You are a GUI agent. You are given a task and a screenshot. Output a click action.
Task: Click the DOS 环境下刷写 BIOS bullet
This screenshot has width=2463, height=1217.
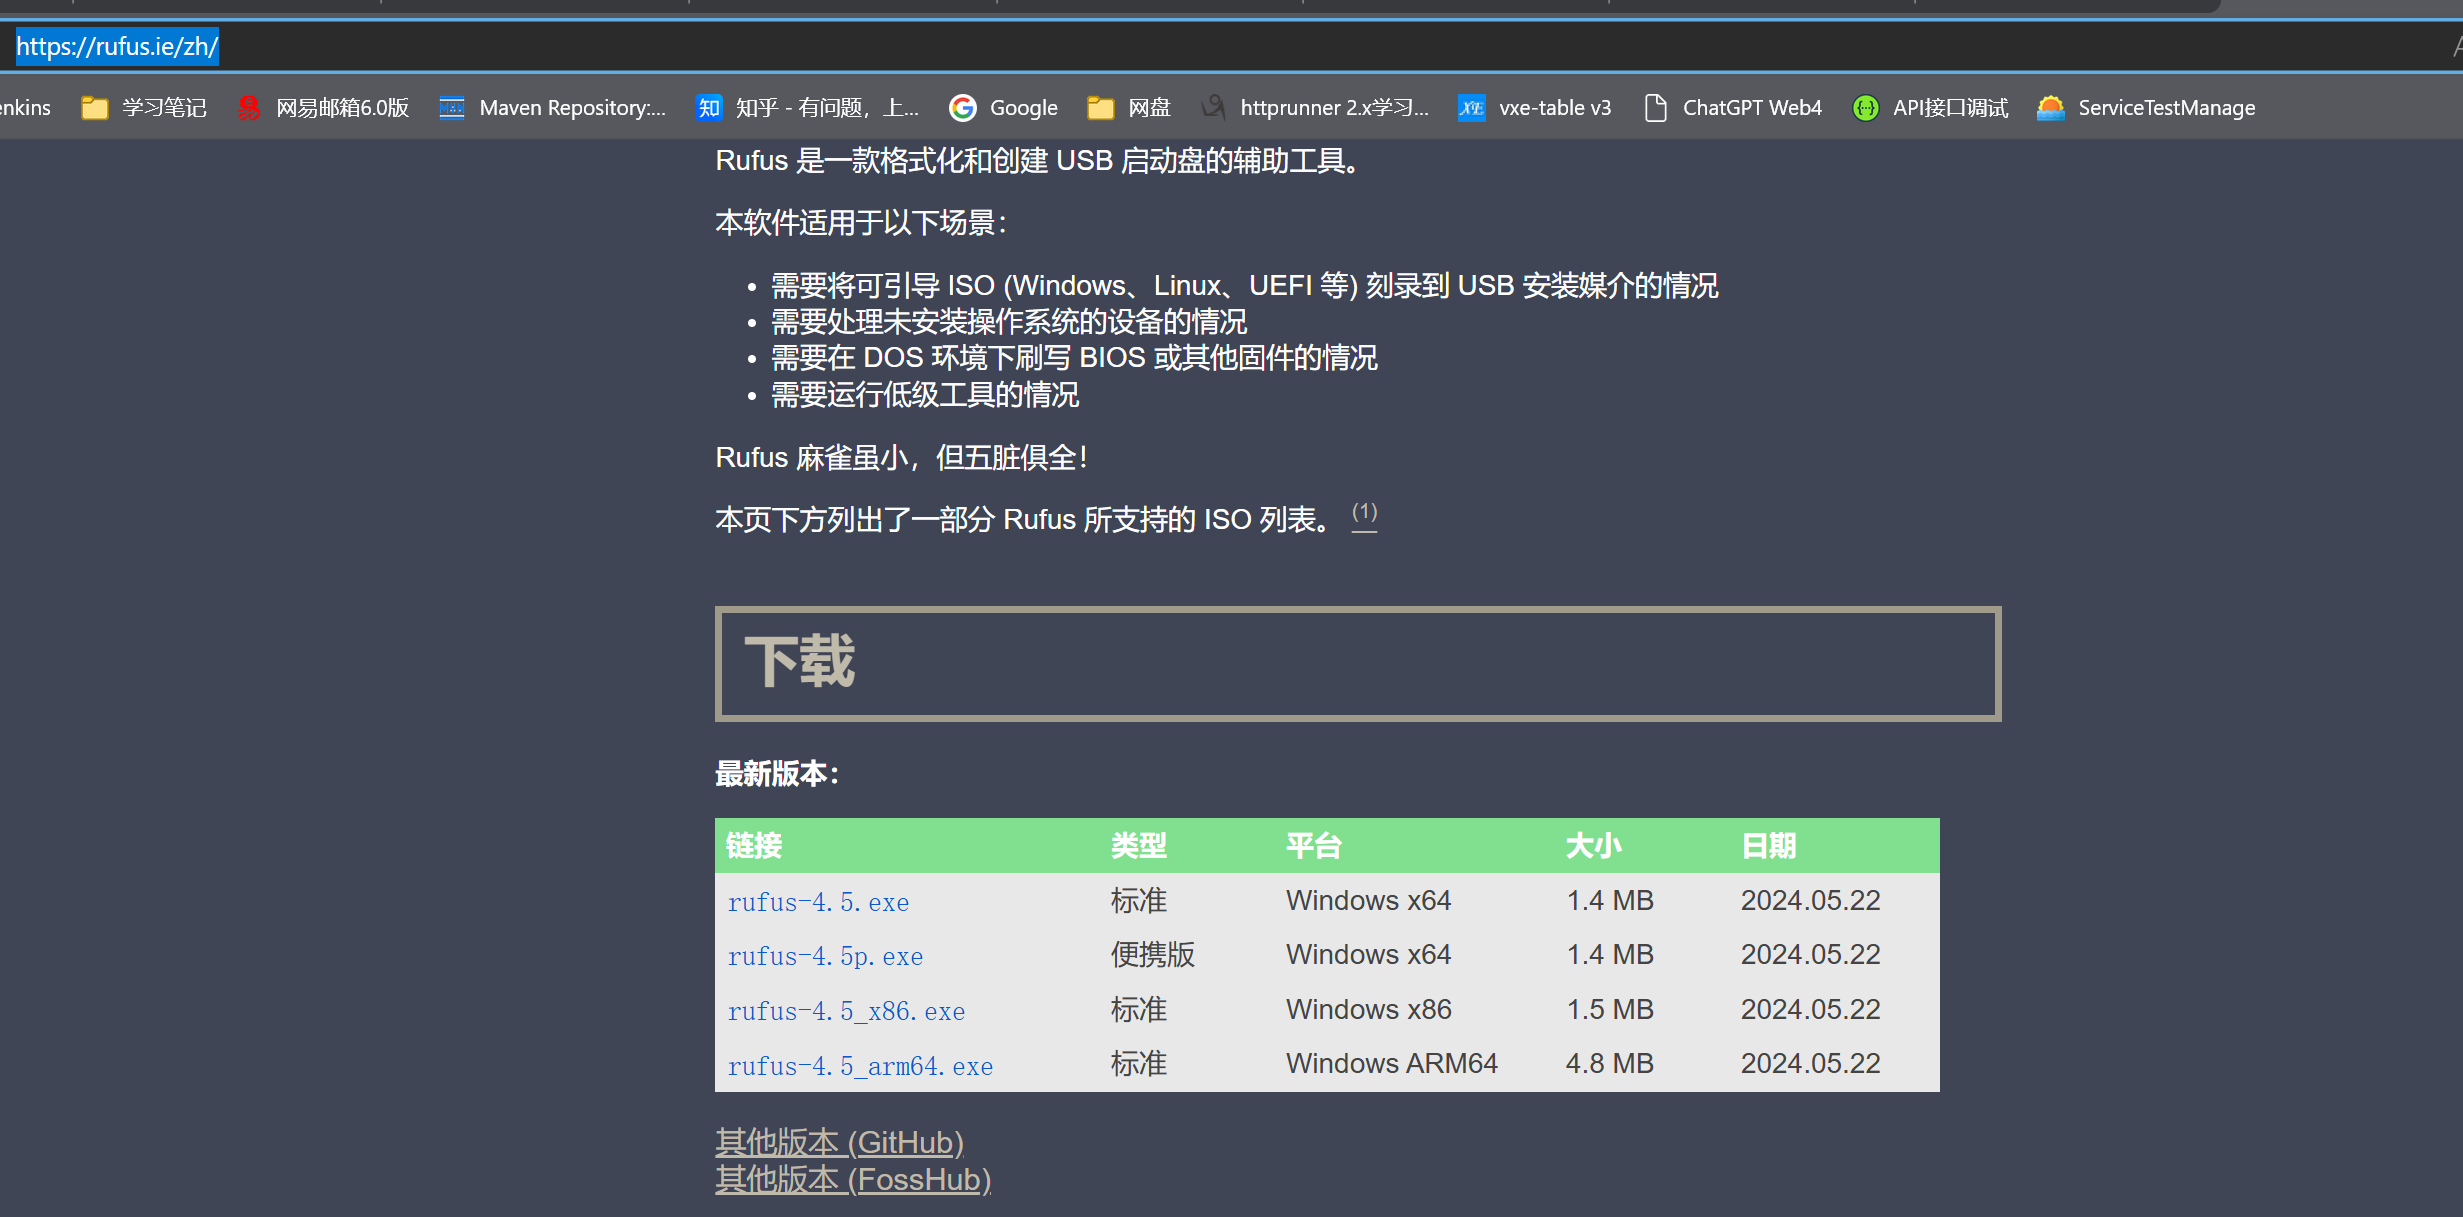coord(1074,358)
